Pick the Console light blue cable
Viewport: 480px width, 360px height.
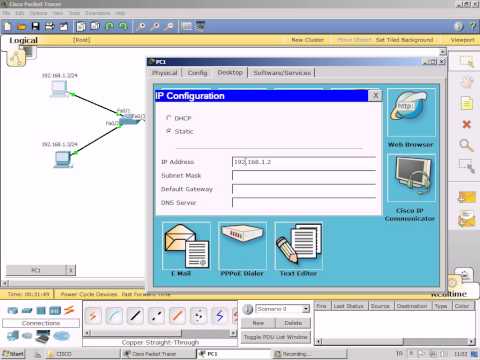tap(114, 315)
